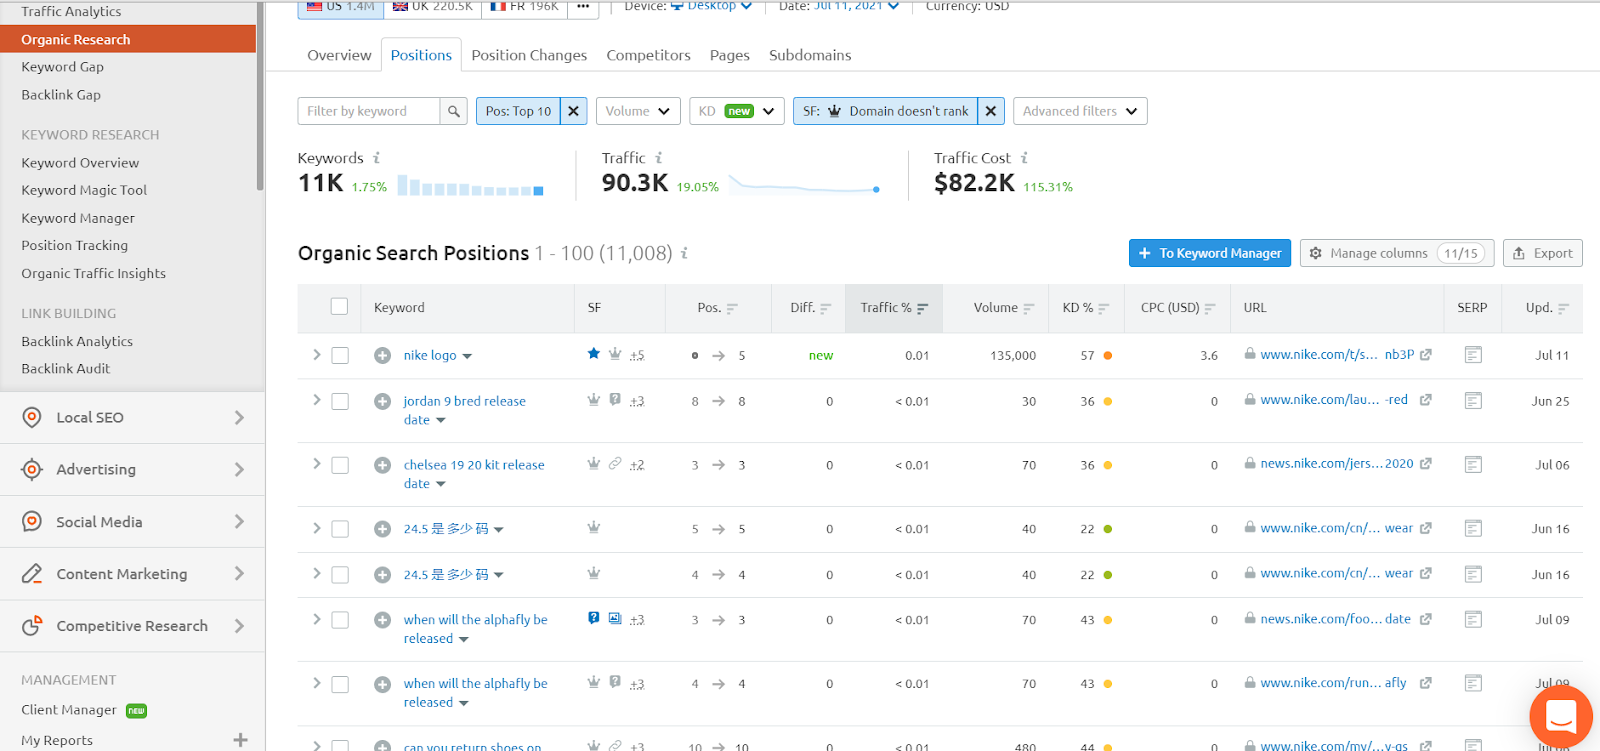Switch to the Position Changes tab
This screenshot has width=1600, height=751.
pyautogui.click(x=529, y=55)
